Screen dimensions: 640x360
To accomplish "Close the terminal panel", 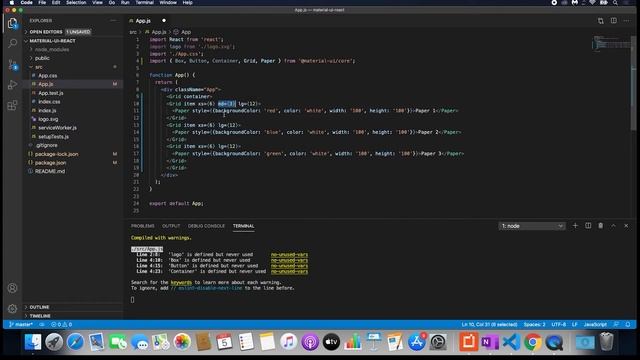I will coord(626,226).
